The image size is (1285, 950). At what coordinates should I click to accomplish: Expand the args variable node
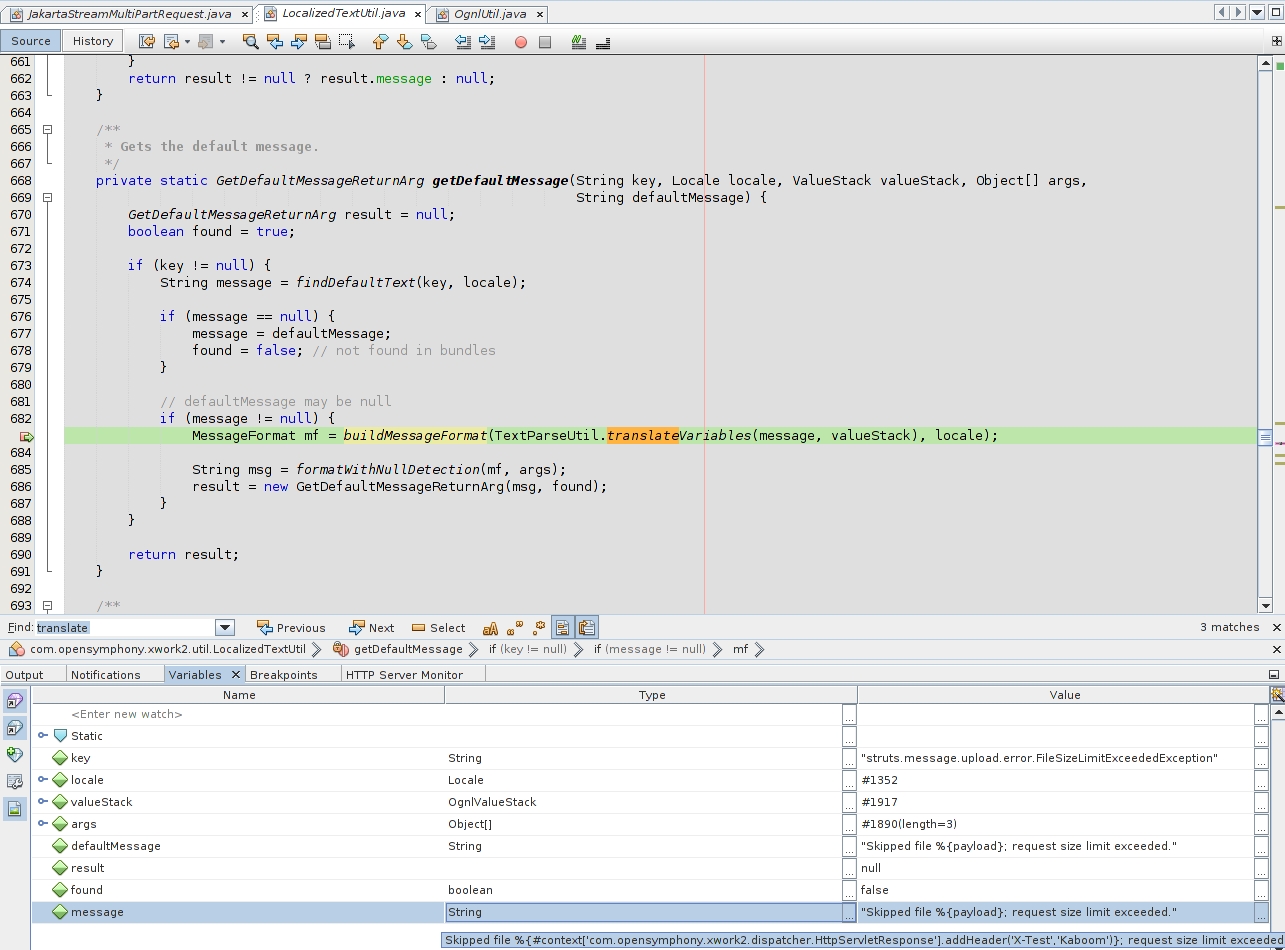43,824
